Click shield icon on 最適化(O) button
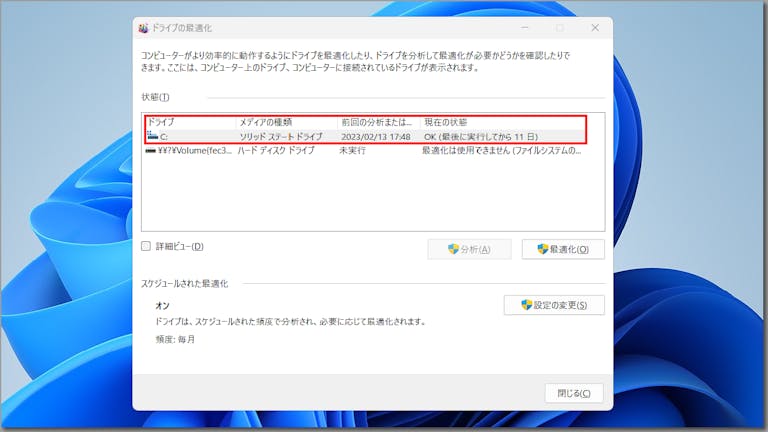The image size is (768, 432). click(542, 249)
